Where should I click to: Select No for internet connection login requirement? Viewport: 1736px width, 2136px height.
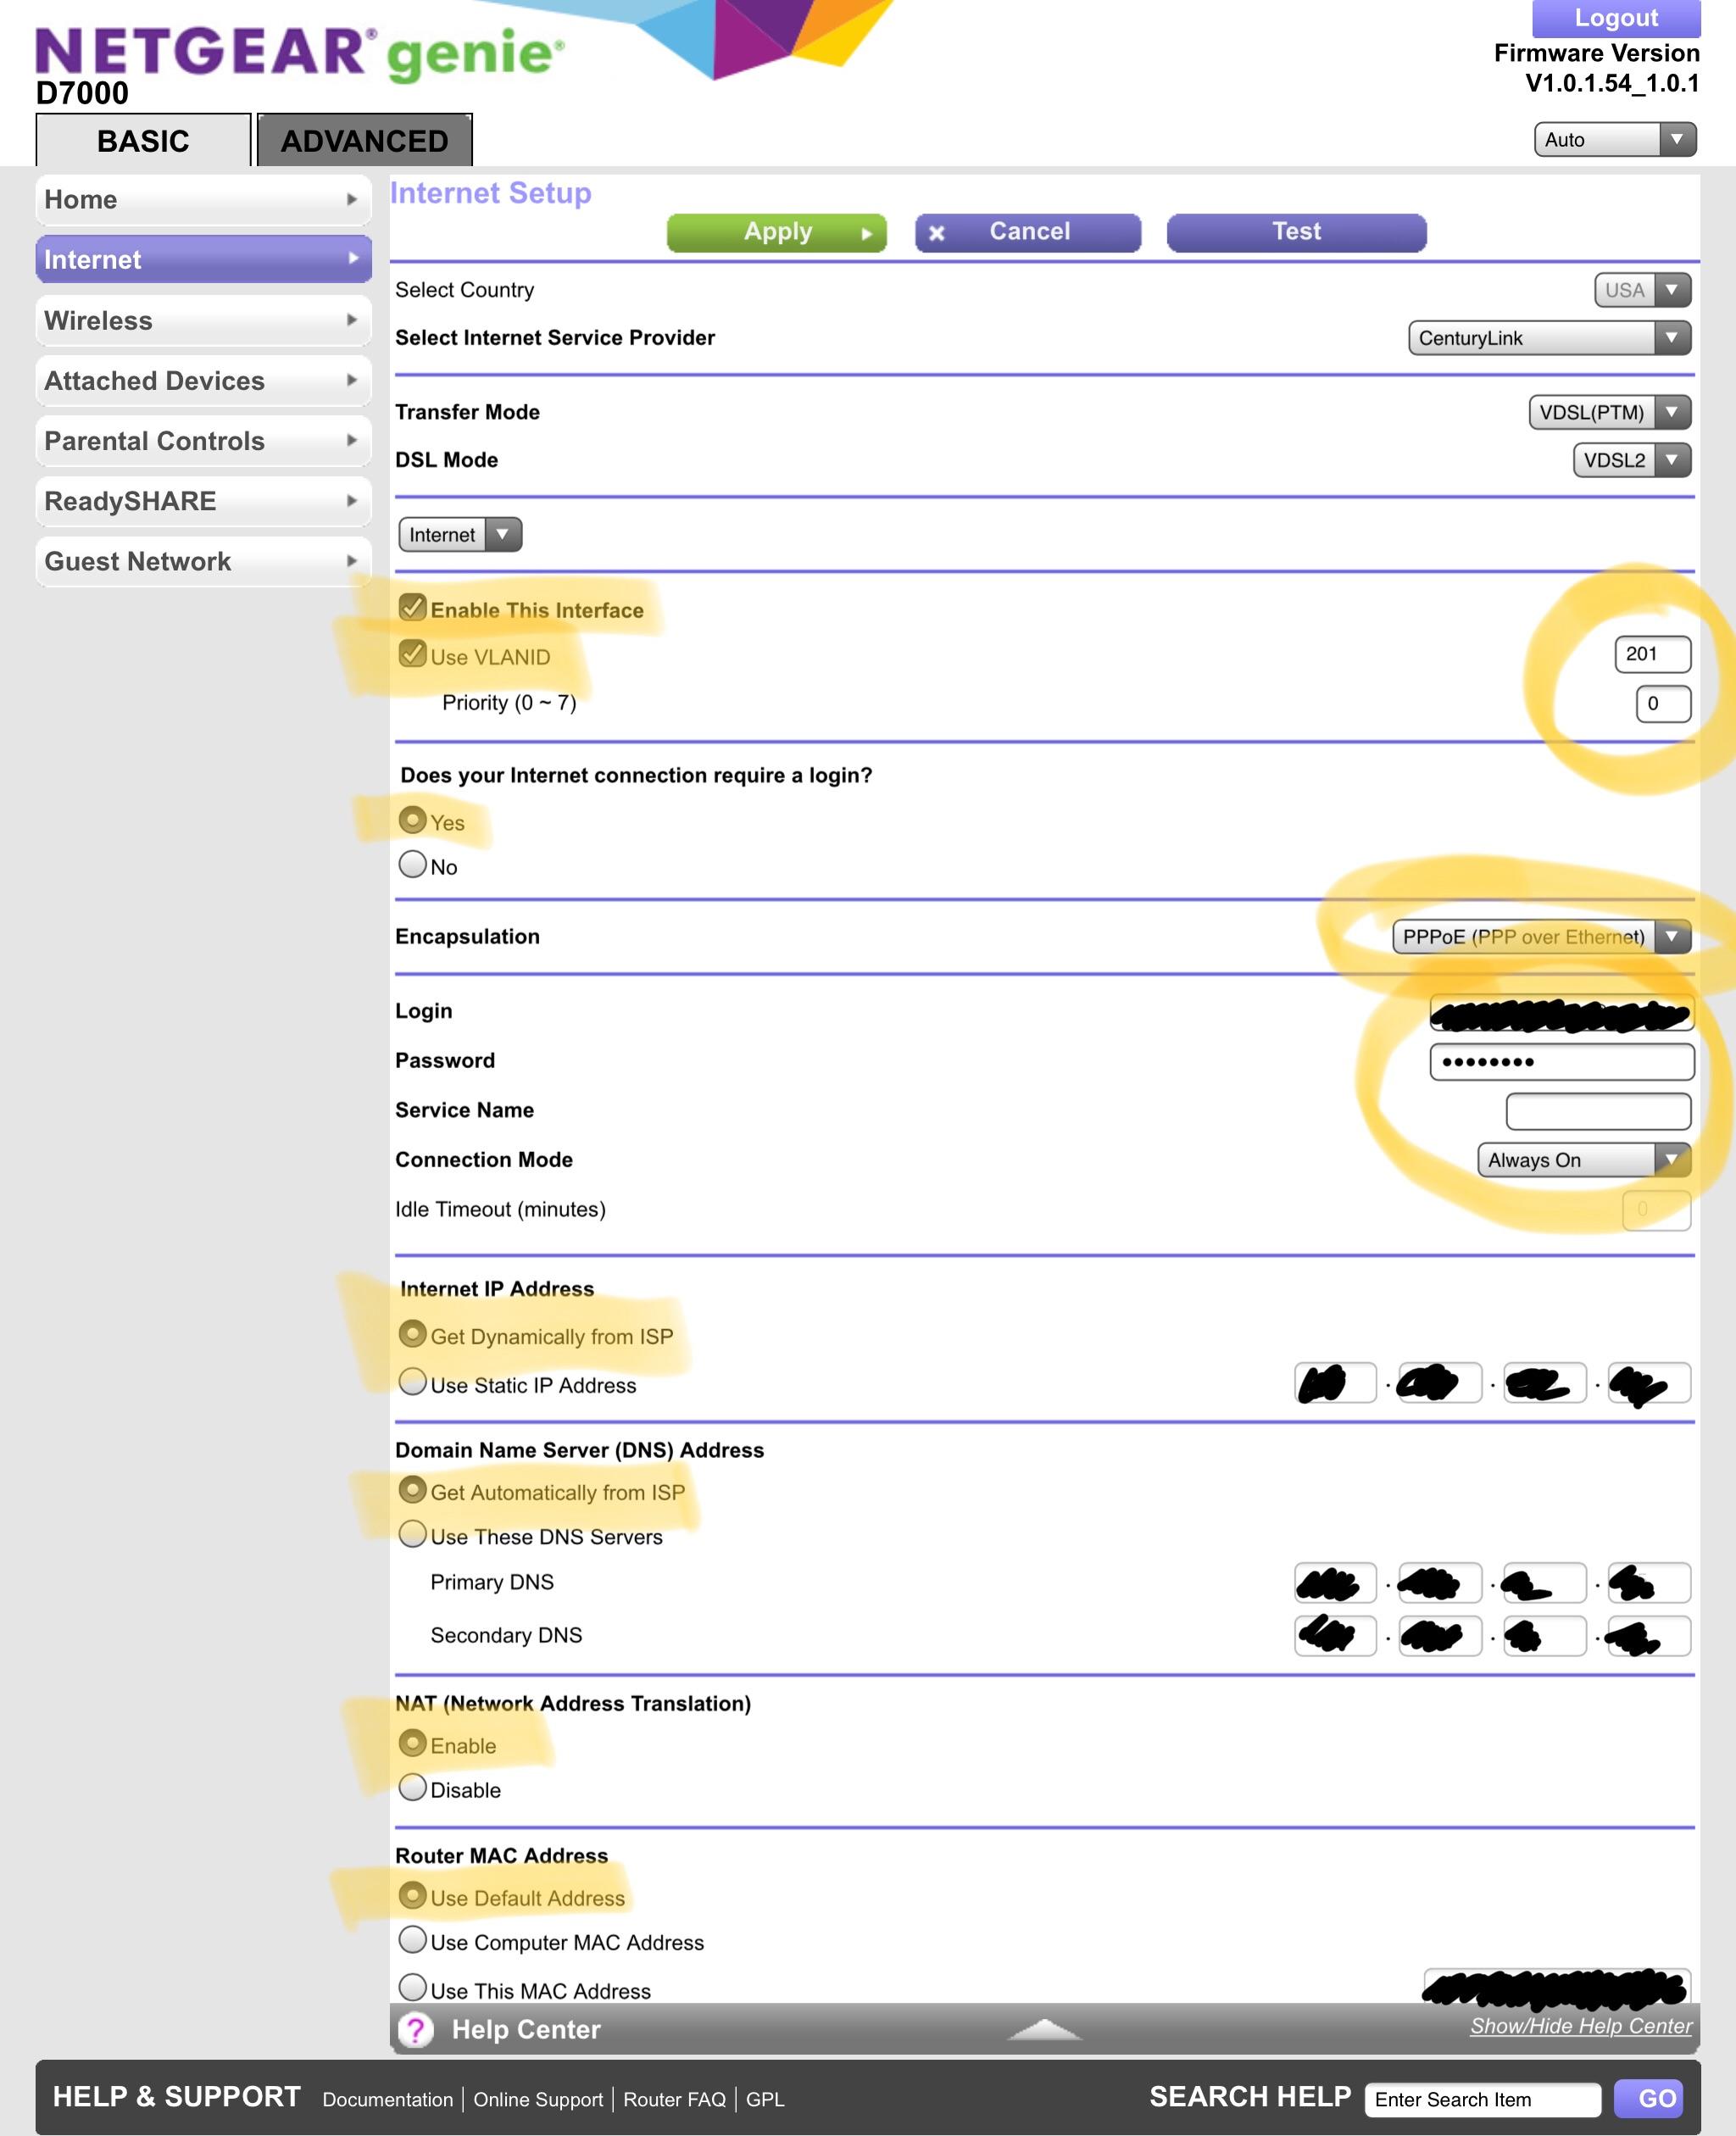click(x=411, y=866)
